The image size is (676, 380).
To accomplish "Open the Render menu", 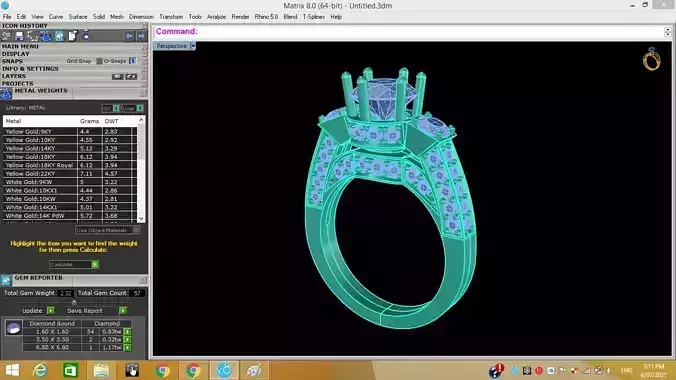I will 240,17.
